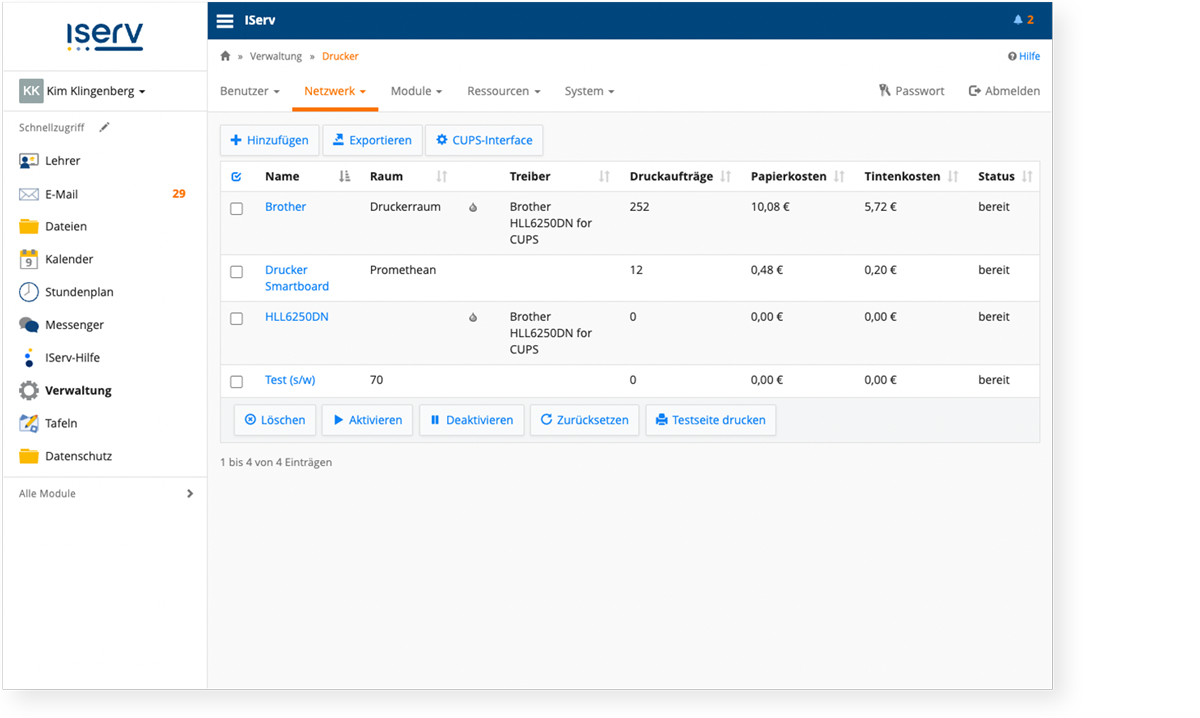The width and height of the screenshot is (1200, 718).
Task: Click Abmelden to log out
Action: click(x=1004, y=91)
